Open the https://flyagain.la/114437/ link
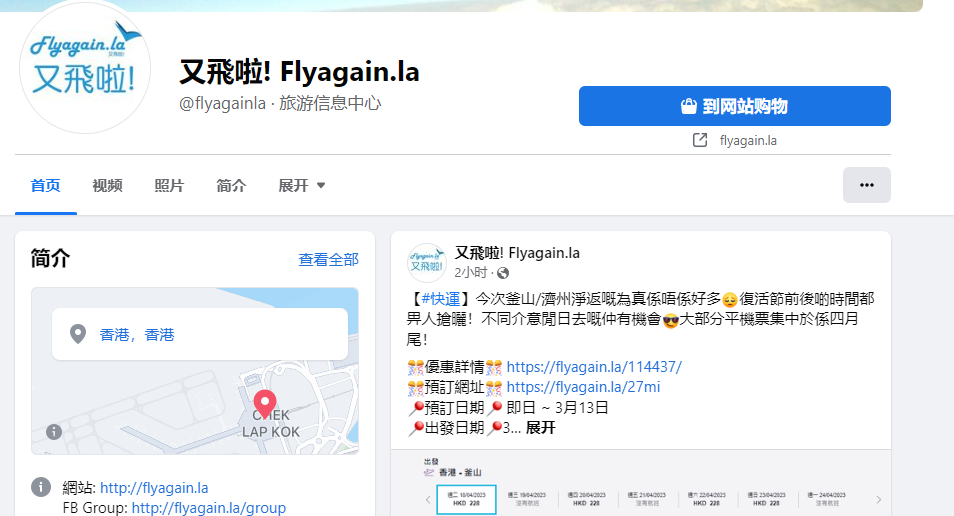The width and height of the screenshot is (954, 516). pyautogui.click(x=594, y=367)
